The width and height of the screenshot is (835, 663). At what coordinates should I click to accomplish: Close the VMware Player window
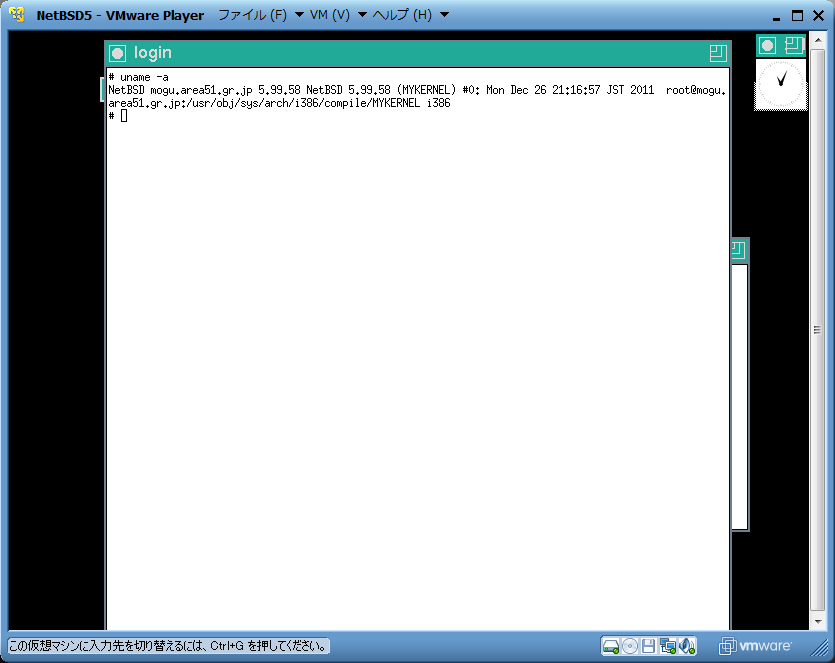[818, 16]
